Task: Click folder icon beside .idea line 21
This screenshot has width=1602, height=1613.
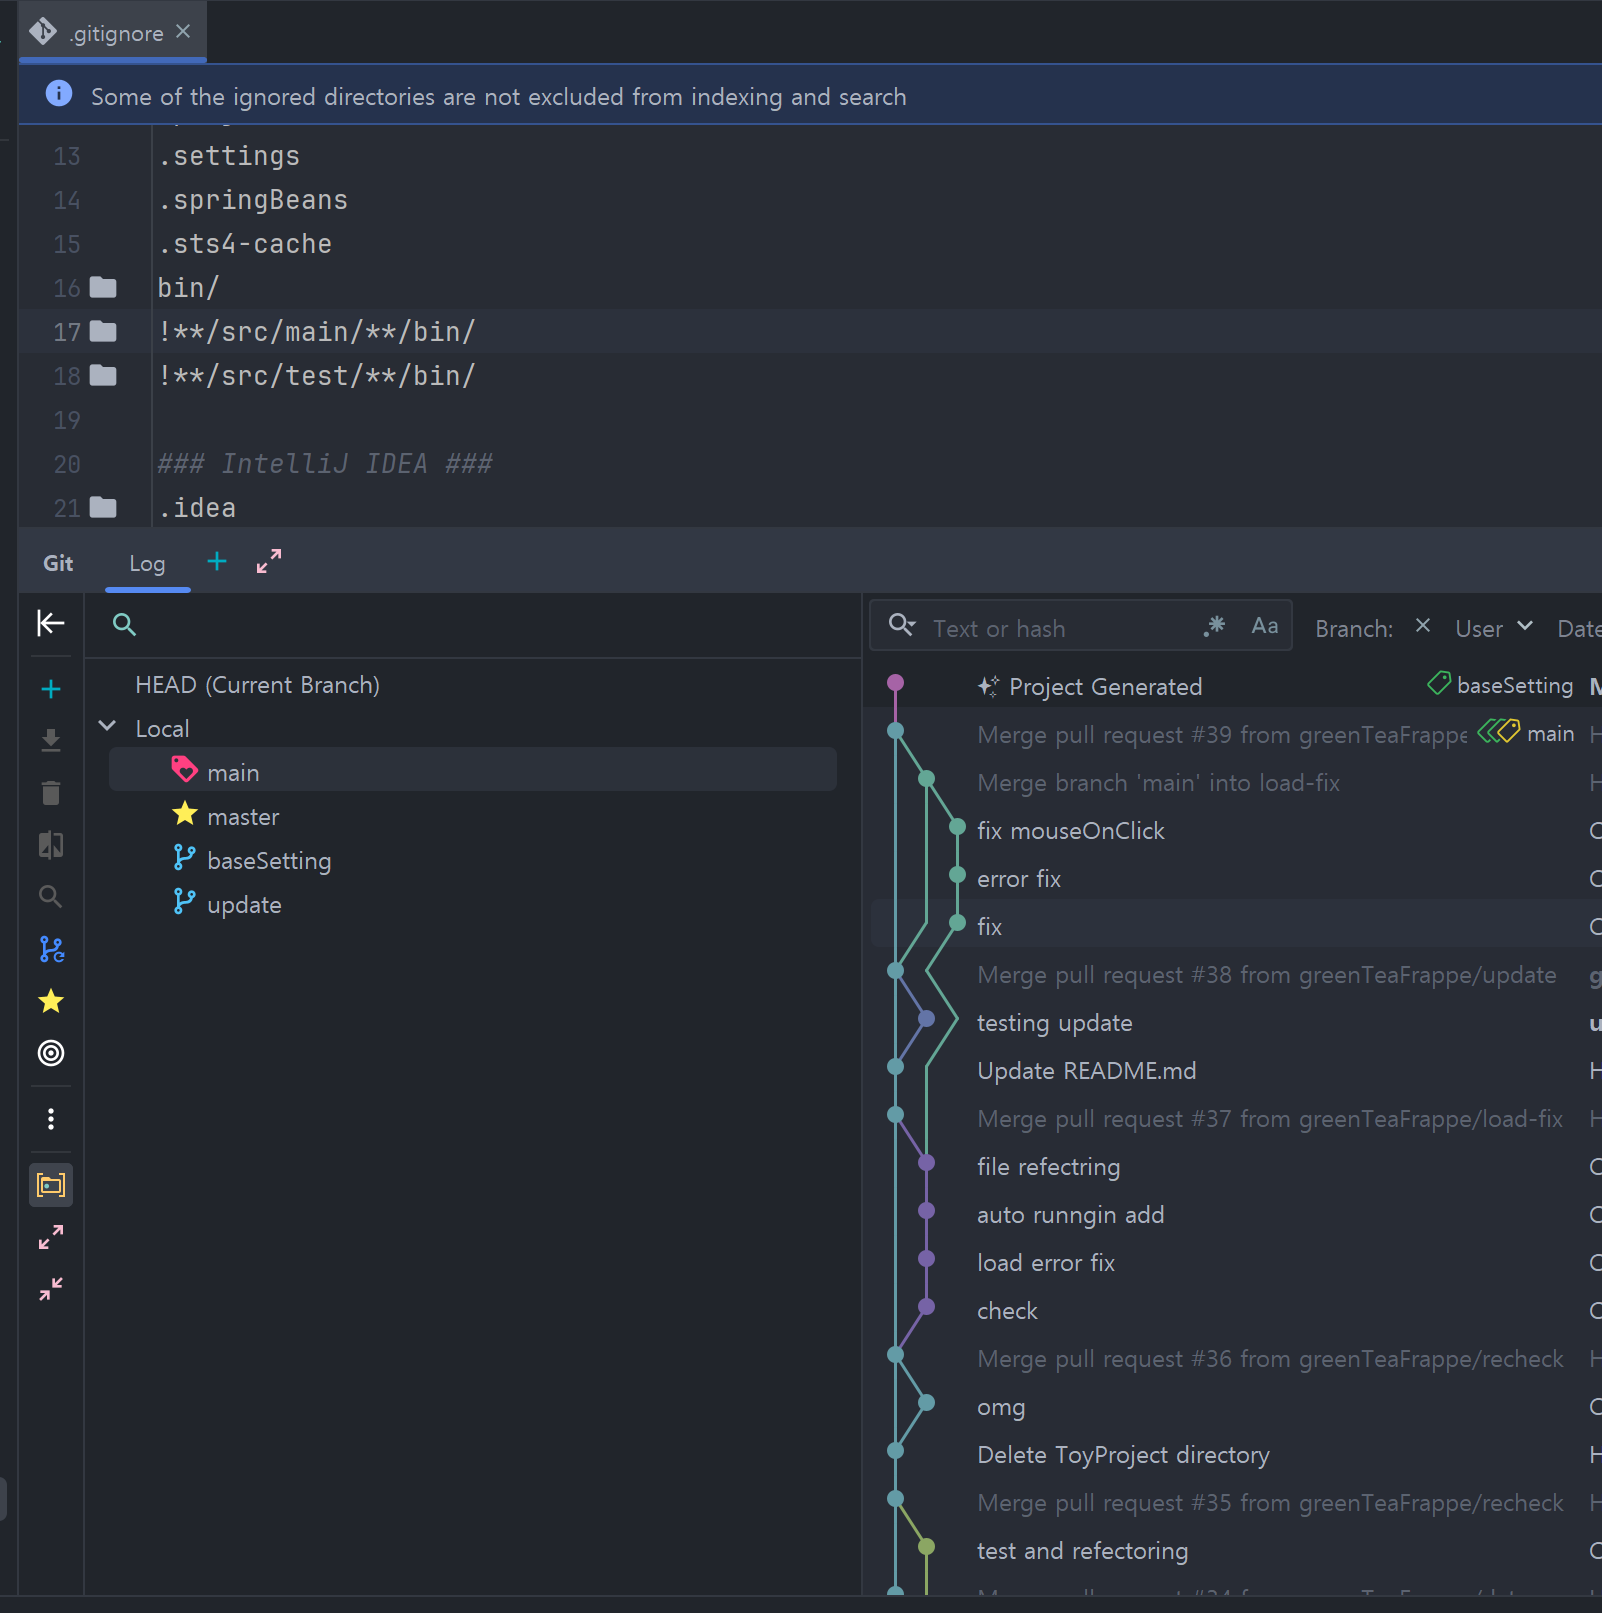Action: point(103,508)
